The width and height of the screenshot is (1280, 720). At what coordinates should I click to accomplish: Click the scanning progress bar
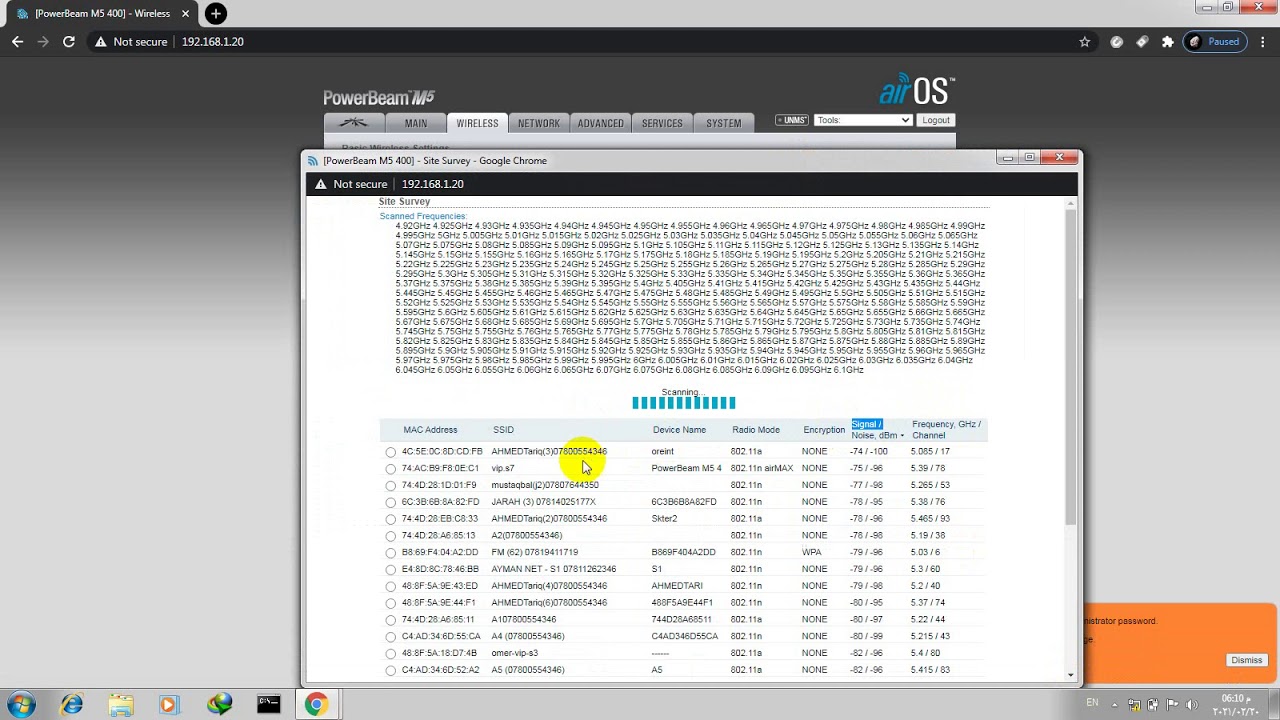[x=684, y=403]
